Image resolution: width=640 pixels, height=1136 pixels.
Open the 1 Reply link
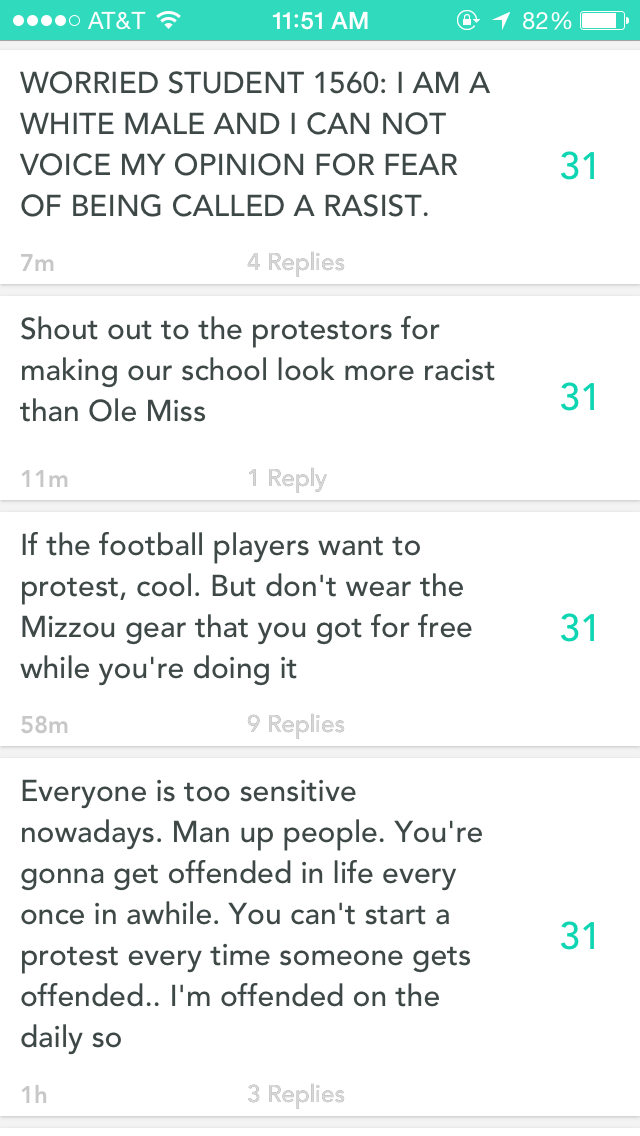point(287,479)
